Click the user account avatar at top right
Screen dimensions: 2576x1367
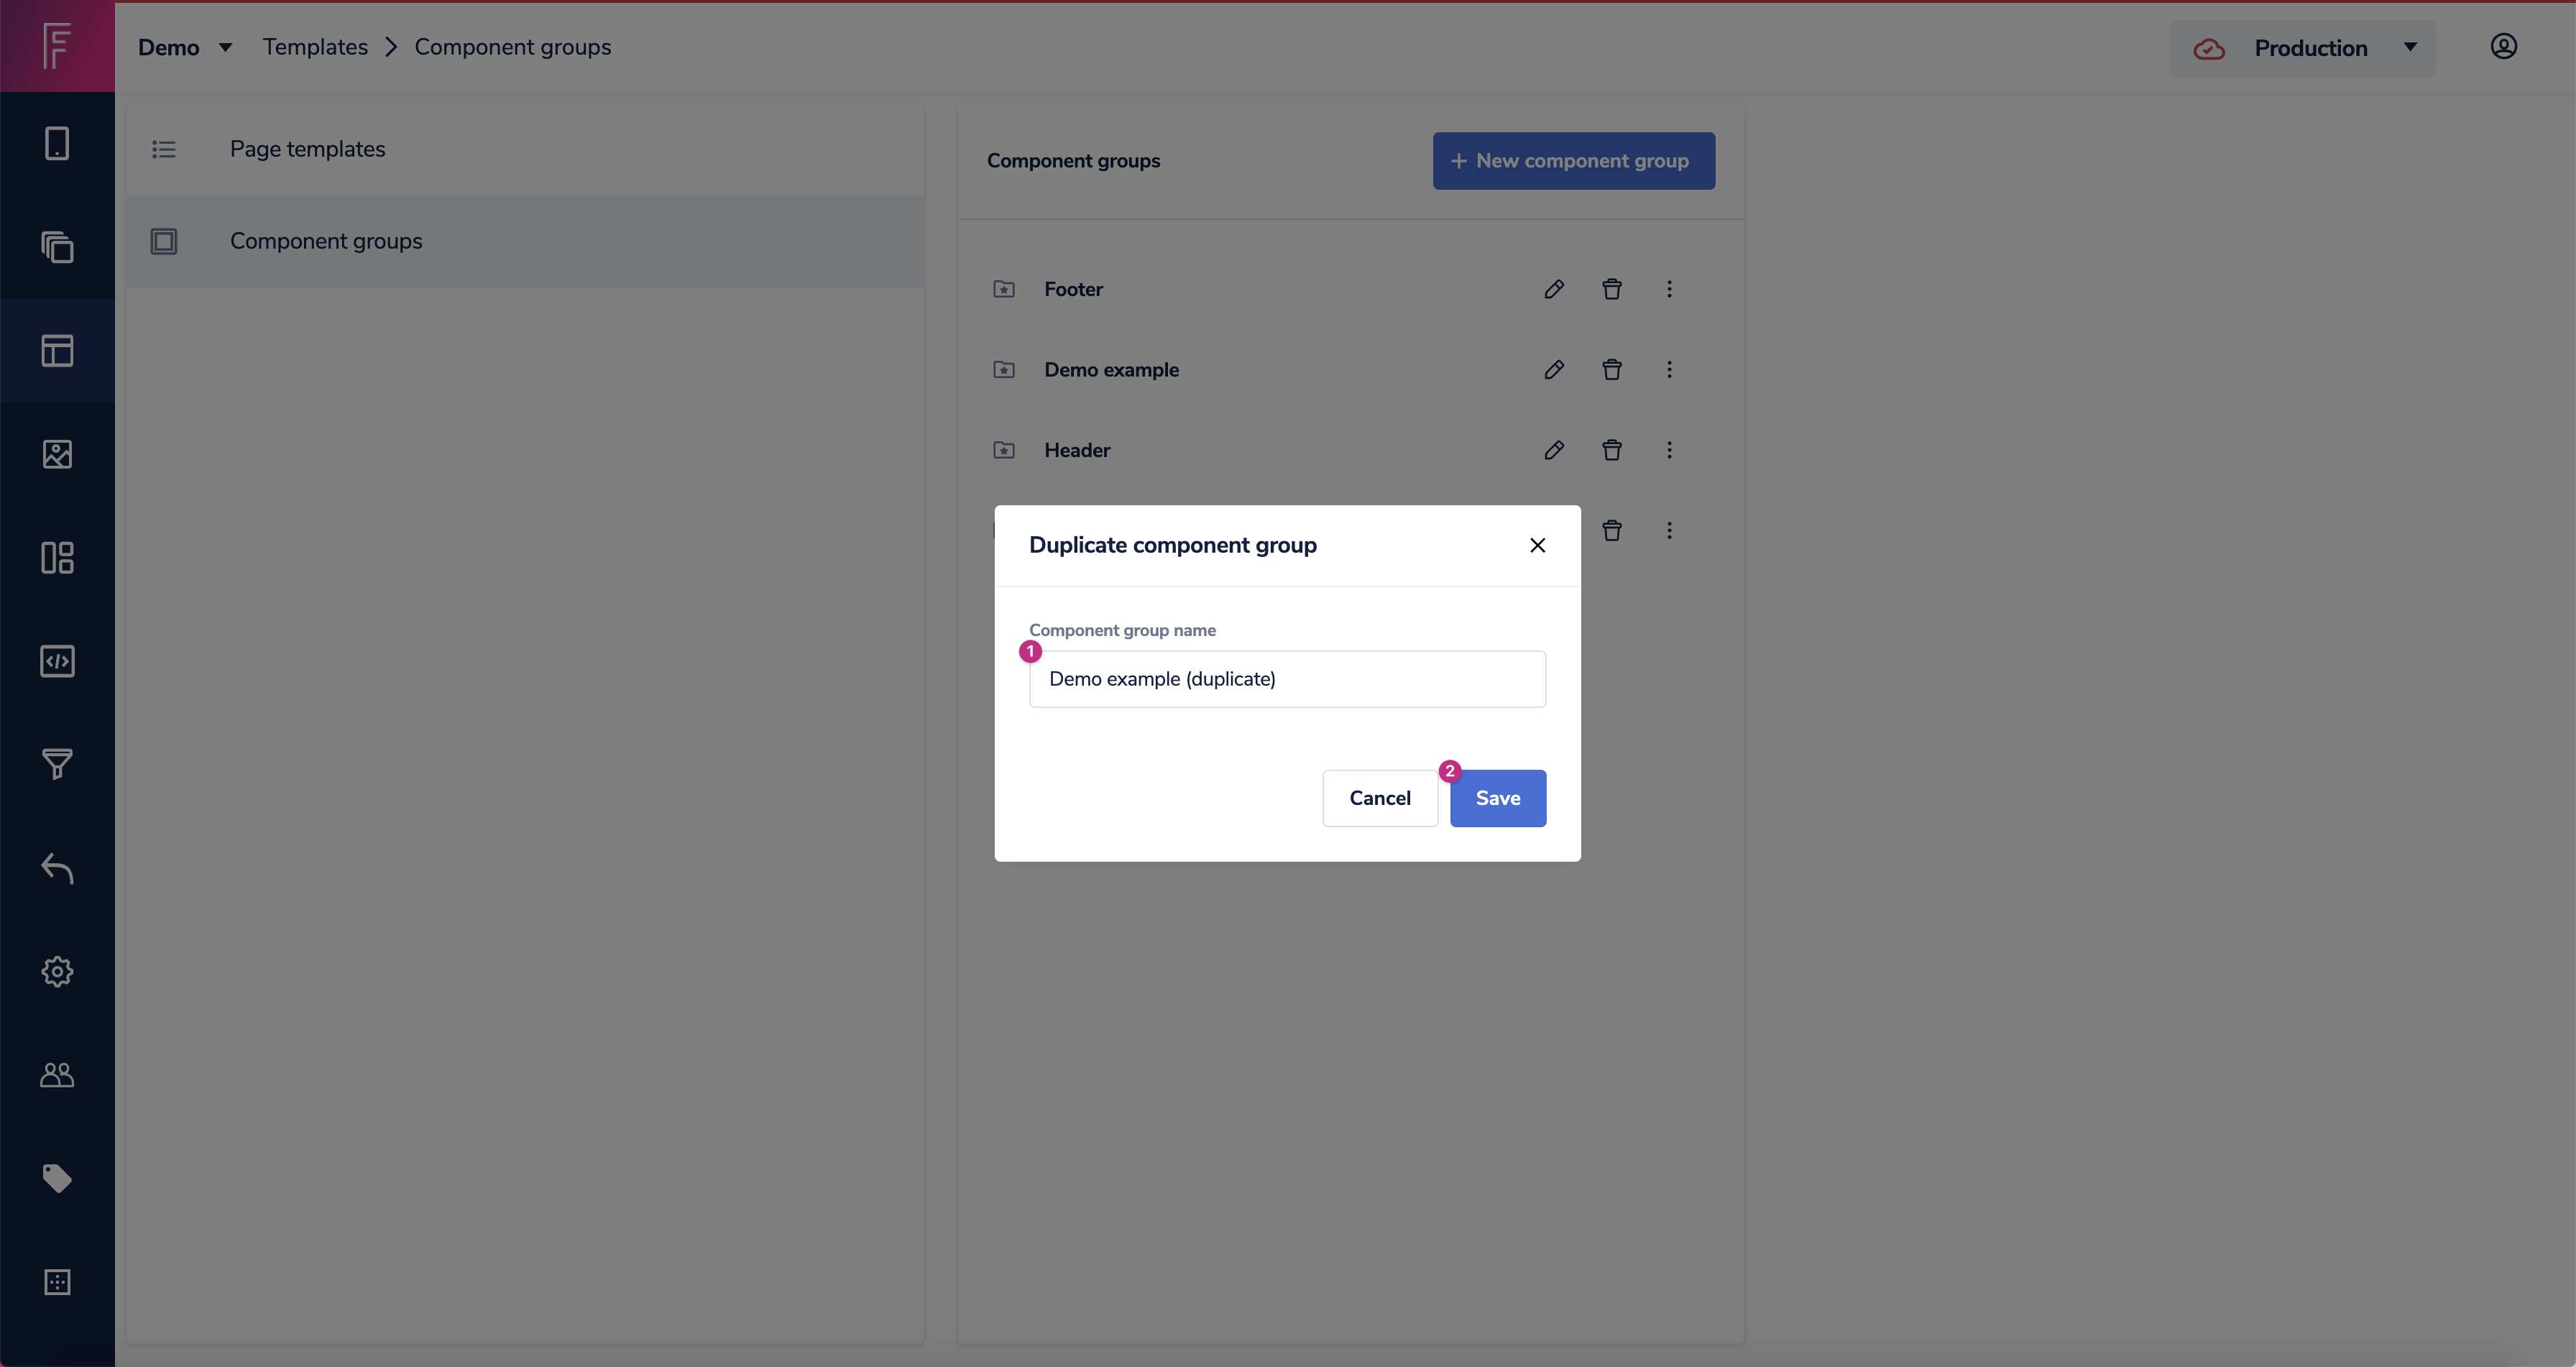pos(2504,46)
